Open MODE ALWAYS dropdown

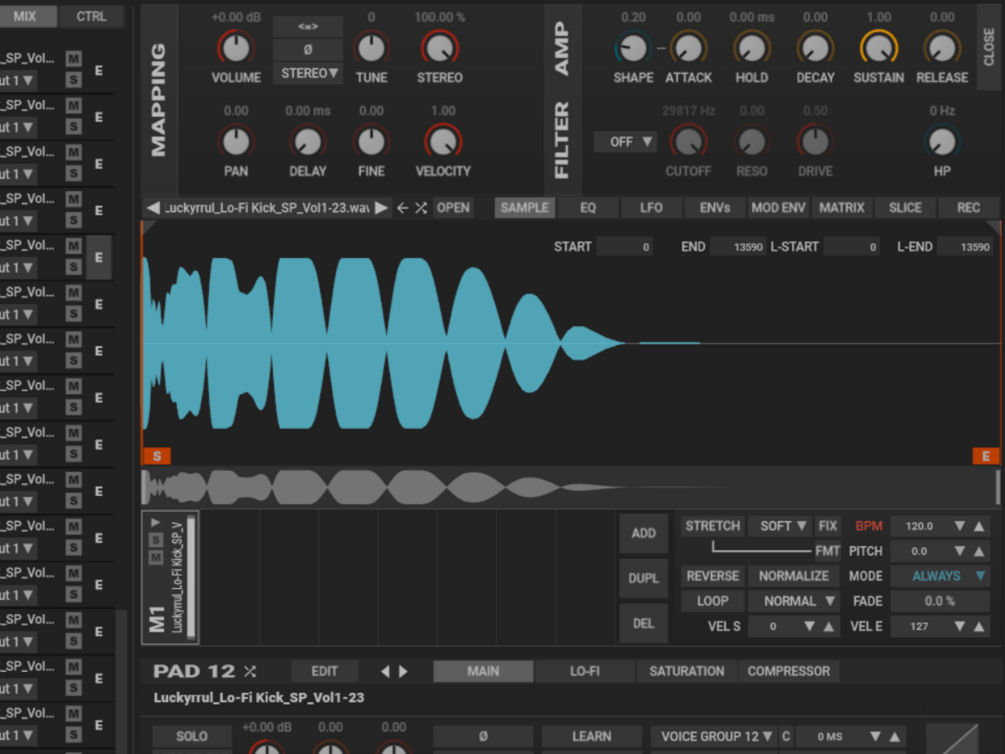pyautogui.click(x=940, y=576)
